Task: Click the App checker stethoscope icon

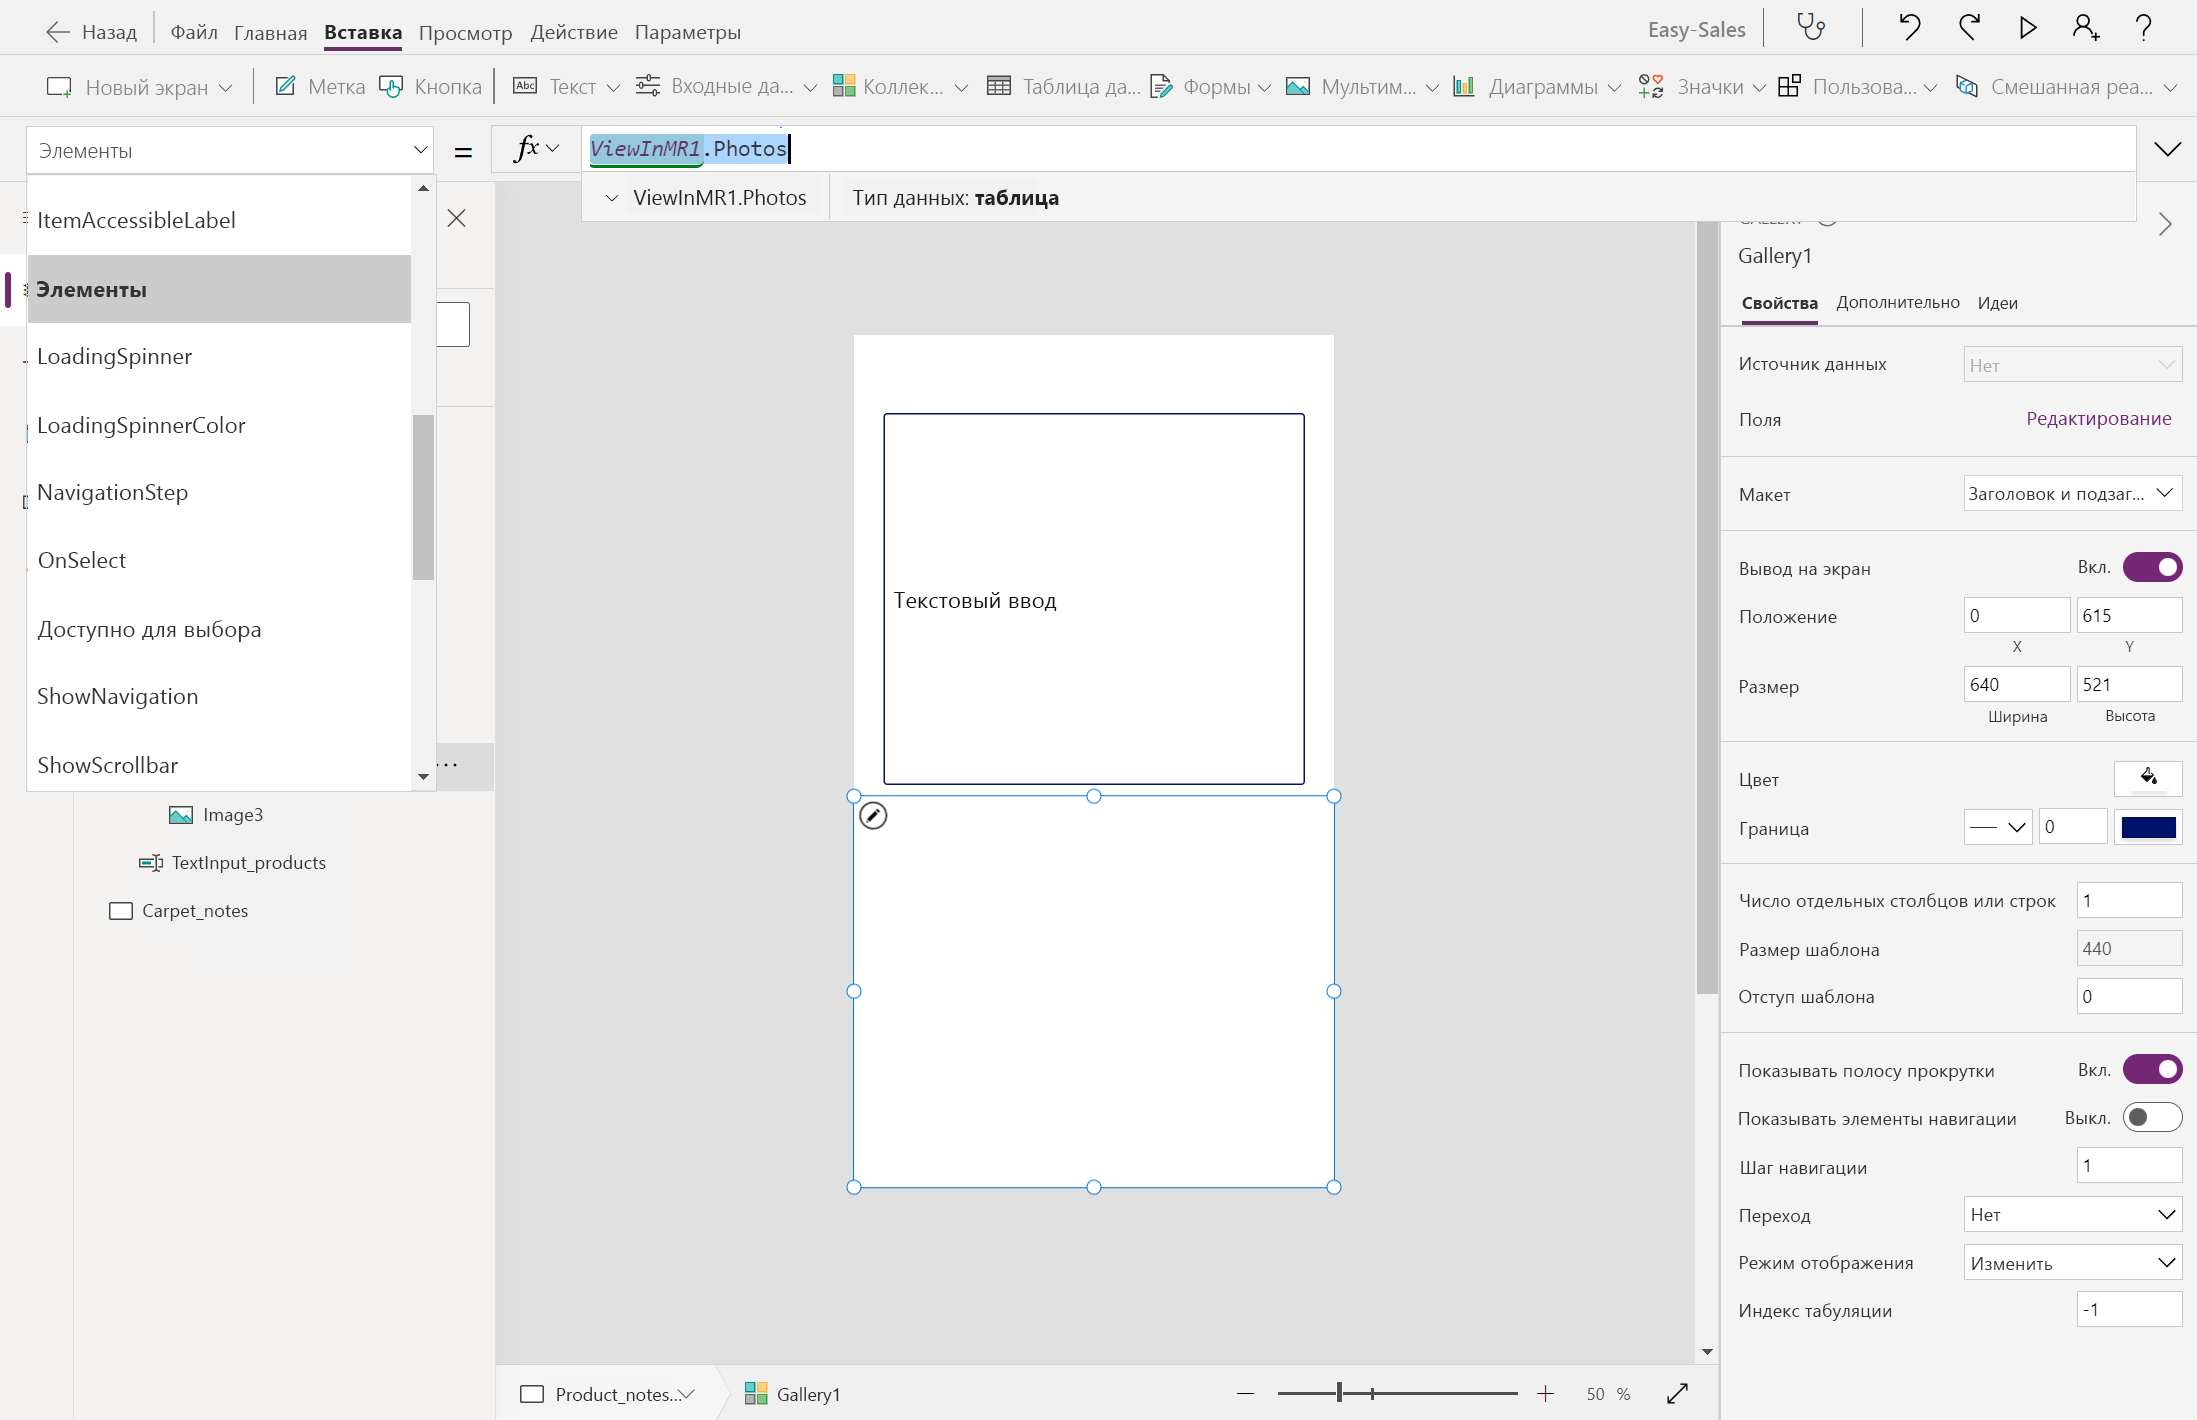Action: [x=1811, y=27]
